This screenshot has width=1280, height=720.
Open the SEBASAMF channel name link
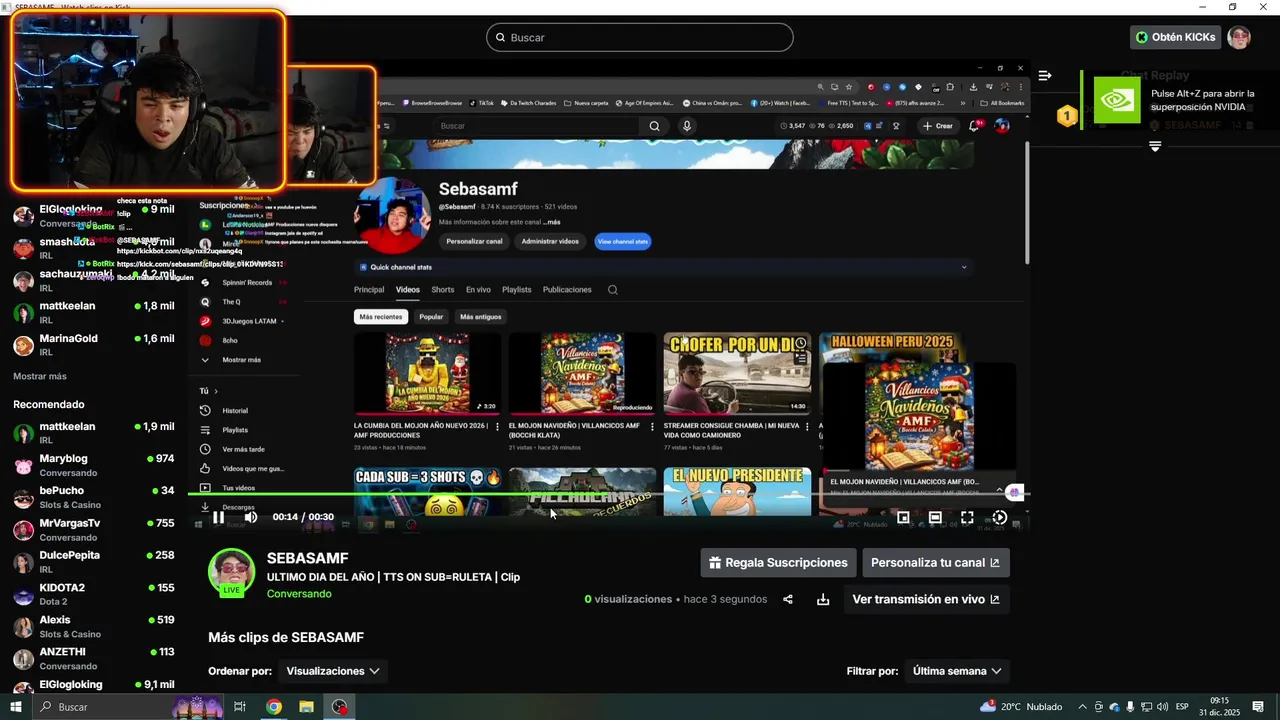[307, 558]
